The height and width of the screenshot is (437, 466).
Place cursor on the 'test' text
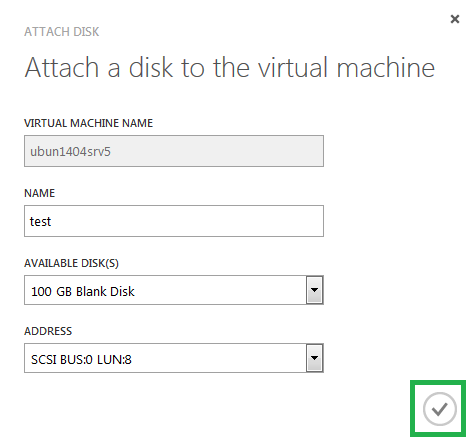click(40, 222)
